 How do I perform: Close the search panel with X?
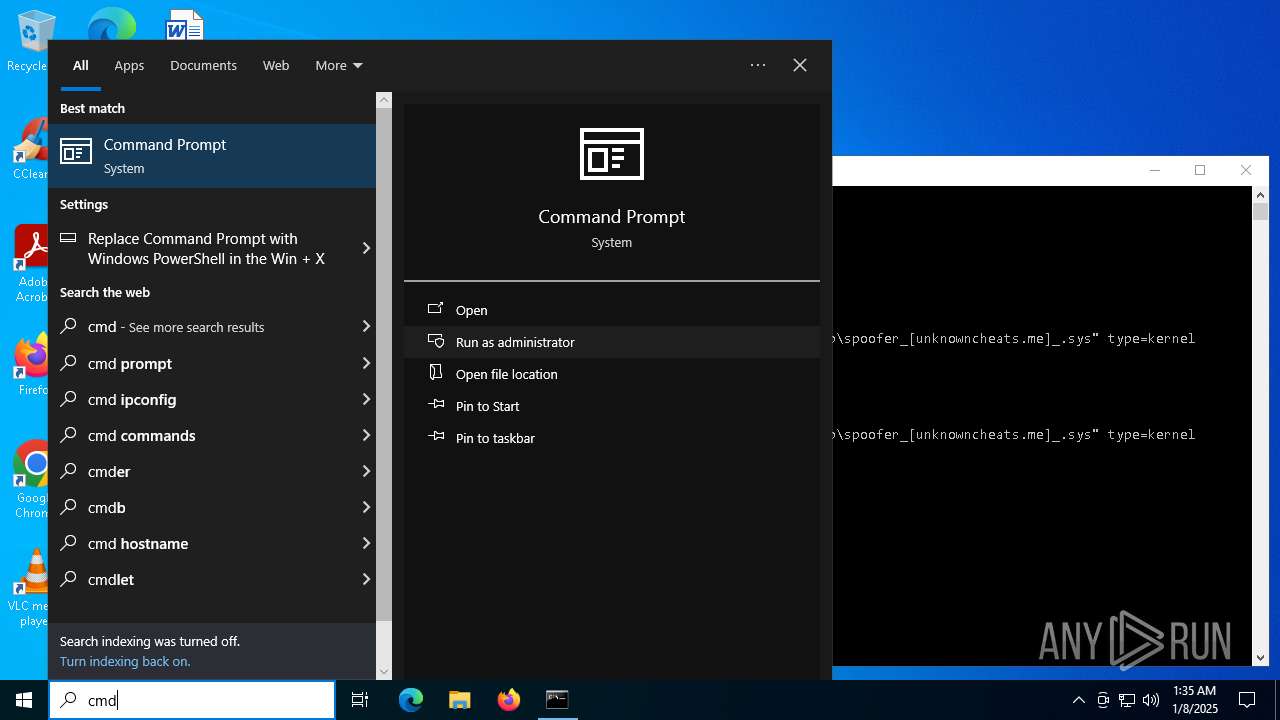800,65
